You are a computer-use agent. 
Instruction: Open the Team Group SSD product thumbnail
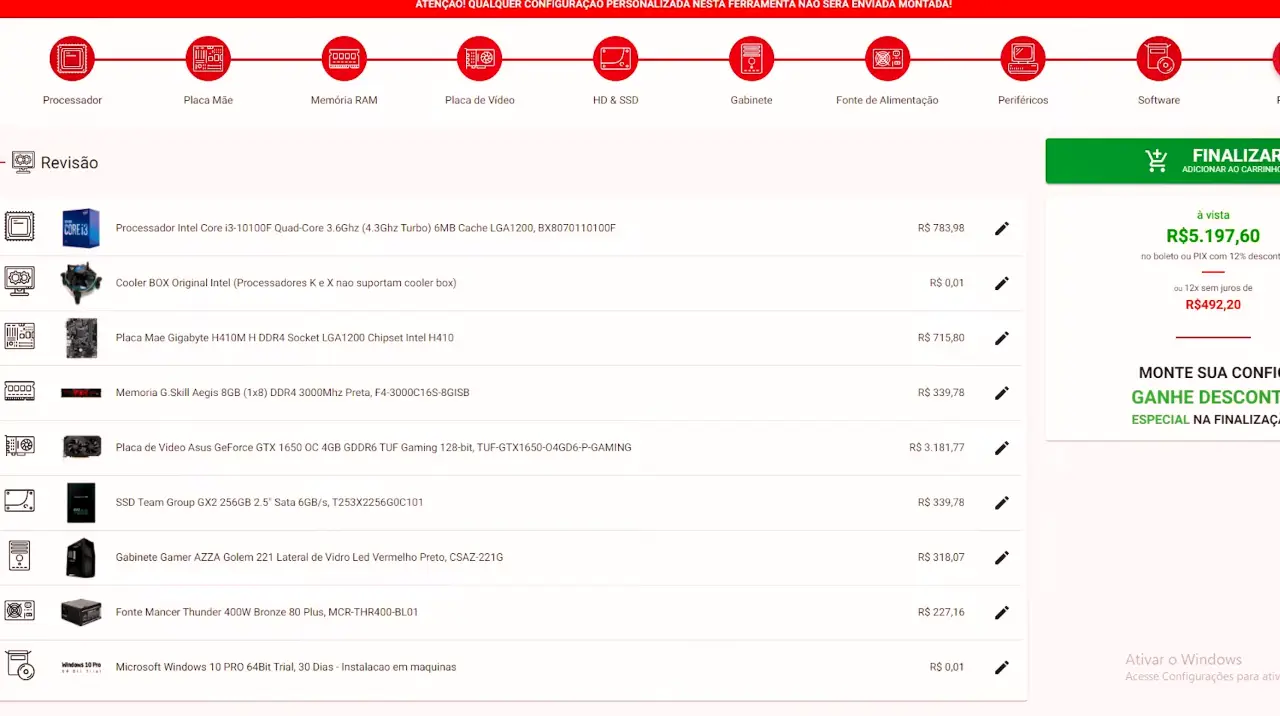[x=81, y=502]
